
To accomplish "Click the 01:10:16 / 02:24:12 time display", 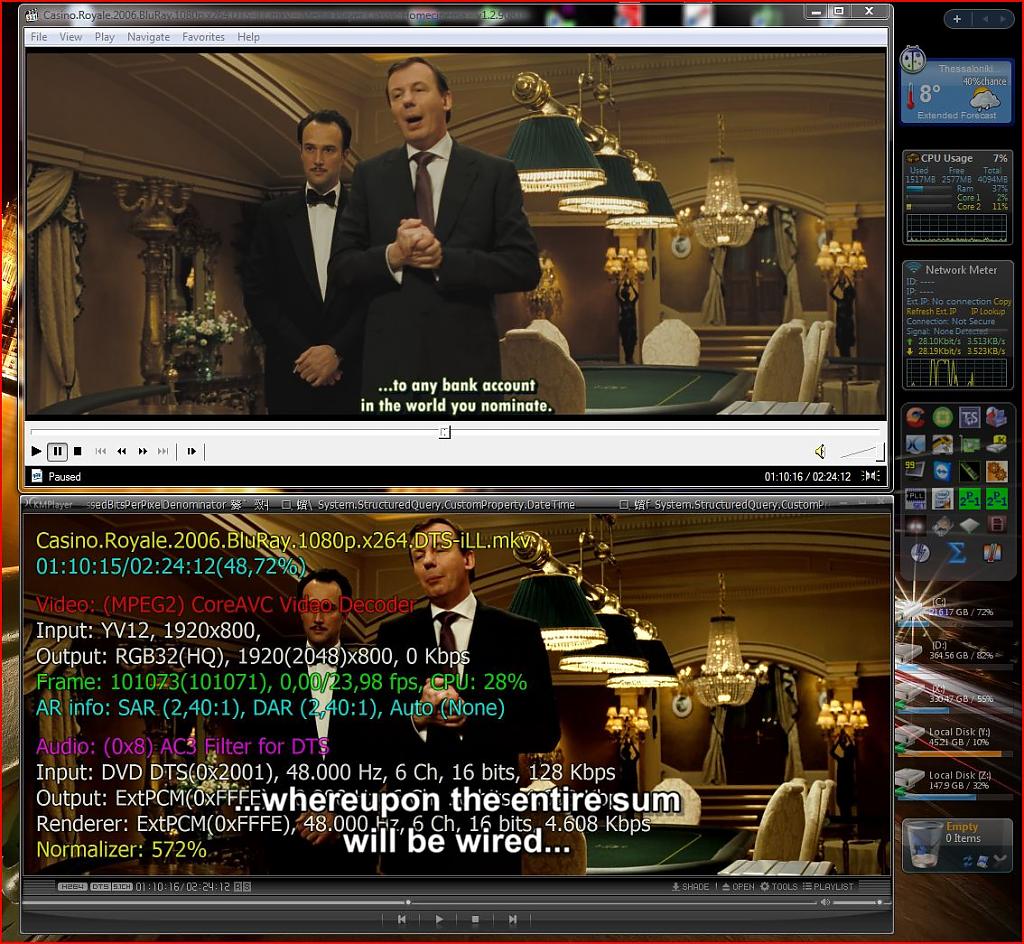I will [807, 477].
